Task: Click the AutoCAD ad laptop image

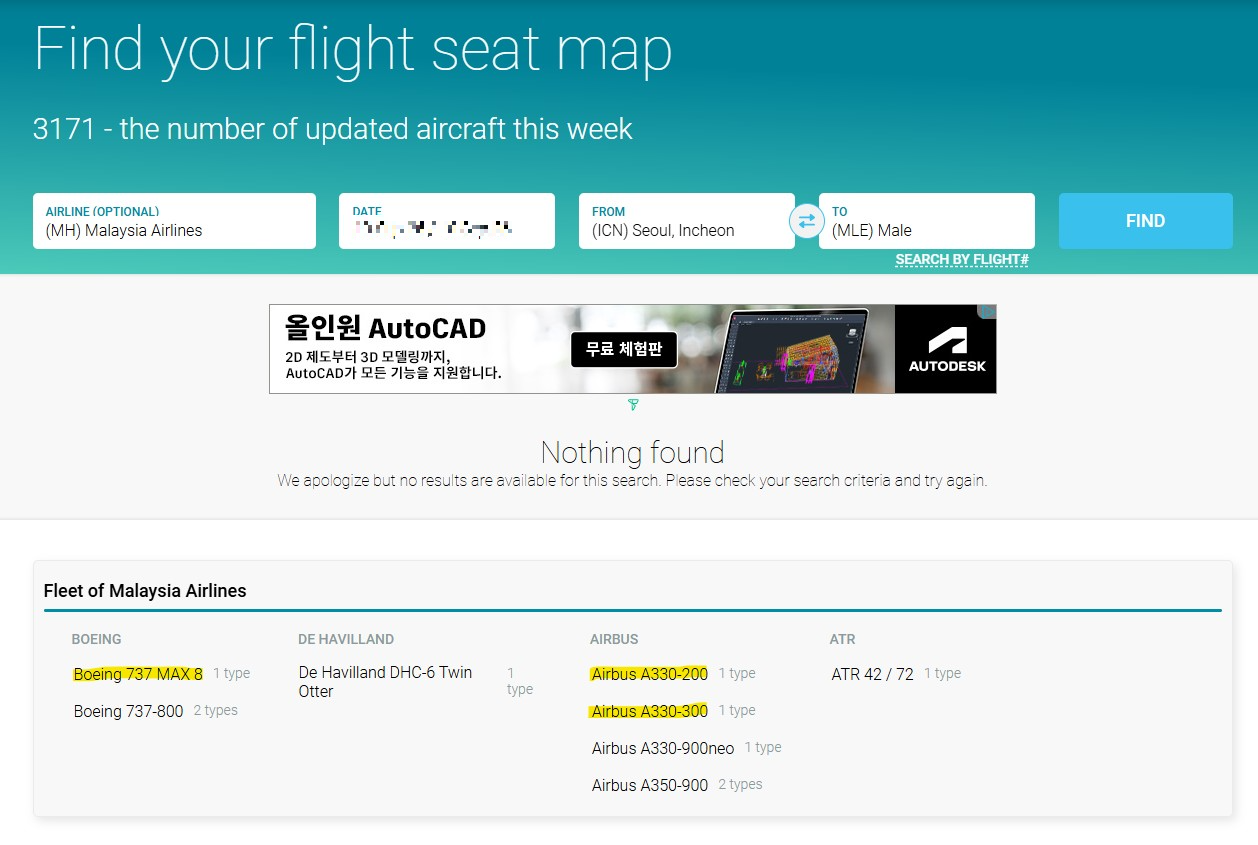Action: pyautogui.click(x=790, y=348)
